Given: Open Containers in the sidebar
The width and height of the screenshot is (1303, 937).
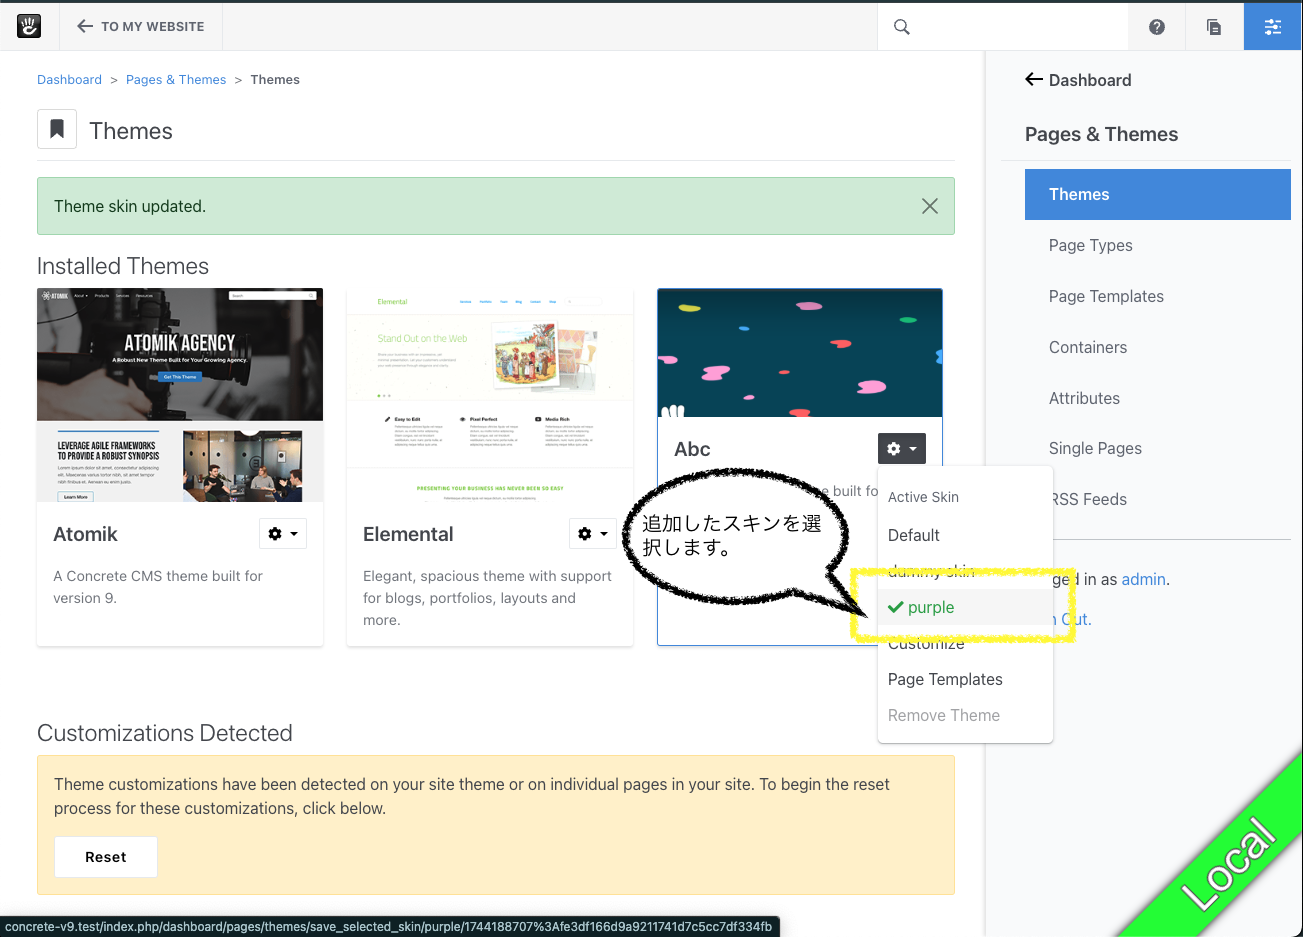Looking at the screenshot, I should pyautogui.click(x=1087, y=347).
